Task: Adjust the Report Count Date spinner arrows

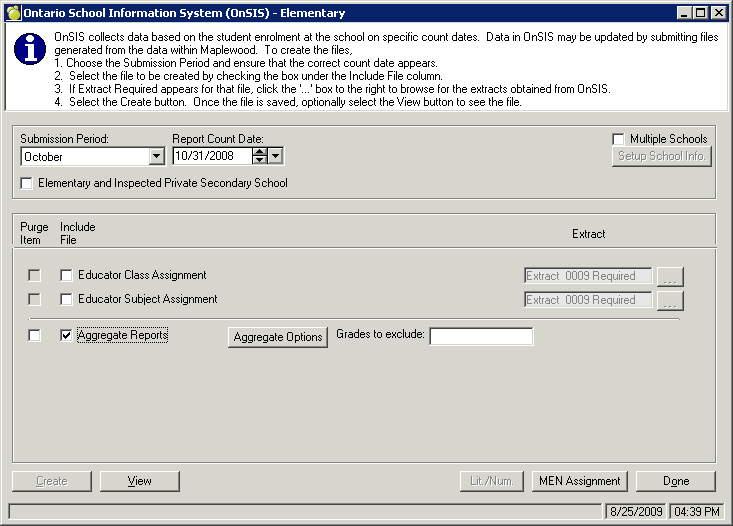Action: pos(260,156)
